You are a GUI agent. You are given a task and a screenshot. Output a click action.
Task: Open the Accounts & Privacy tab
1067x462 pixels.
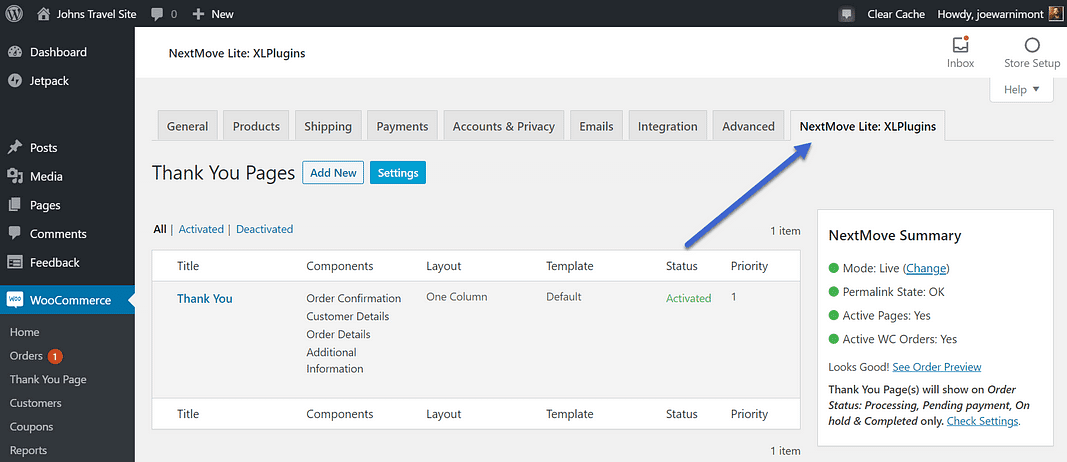tap(504, 126)
